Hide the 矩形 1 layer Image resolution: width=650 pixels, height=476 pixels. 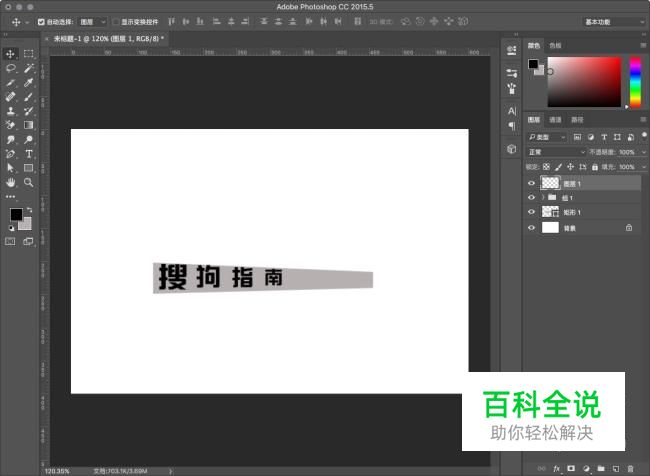pyautogui.click(x=531, y=212)
